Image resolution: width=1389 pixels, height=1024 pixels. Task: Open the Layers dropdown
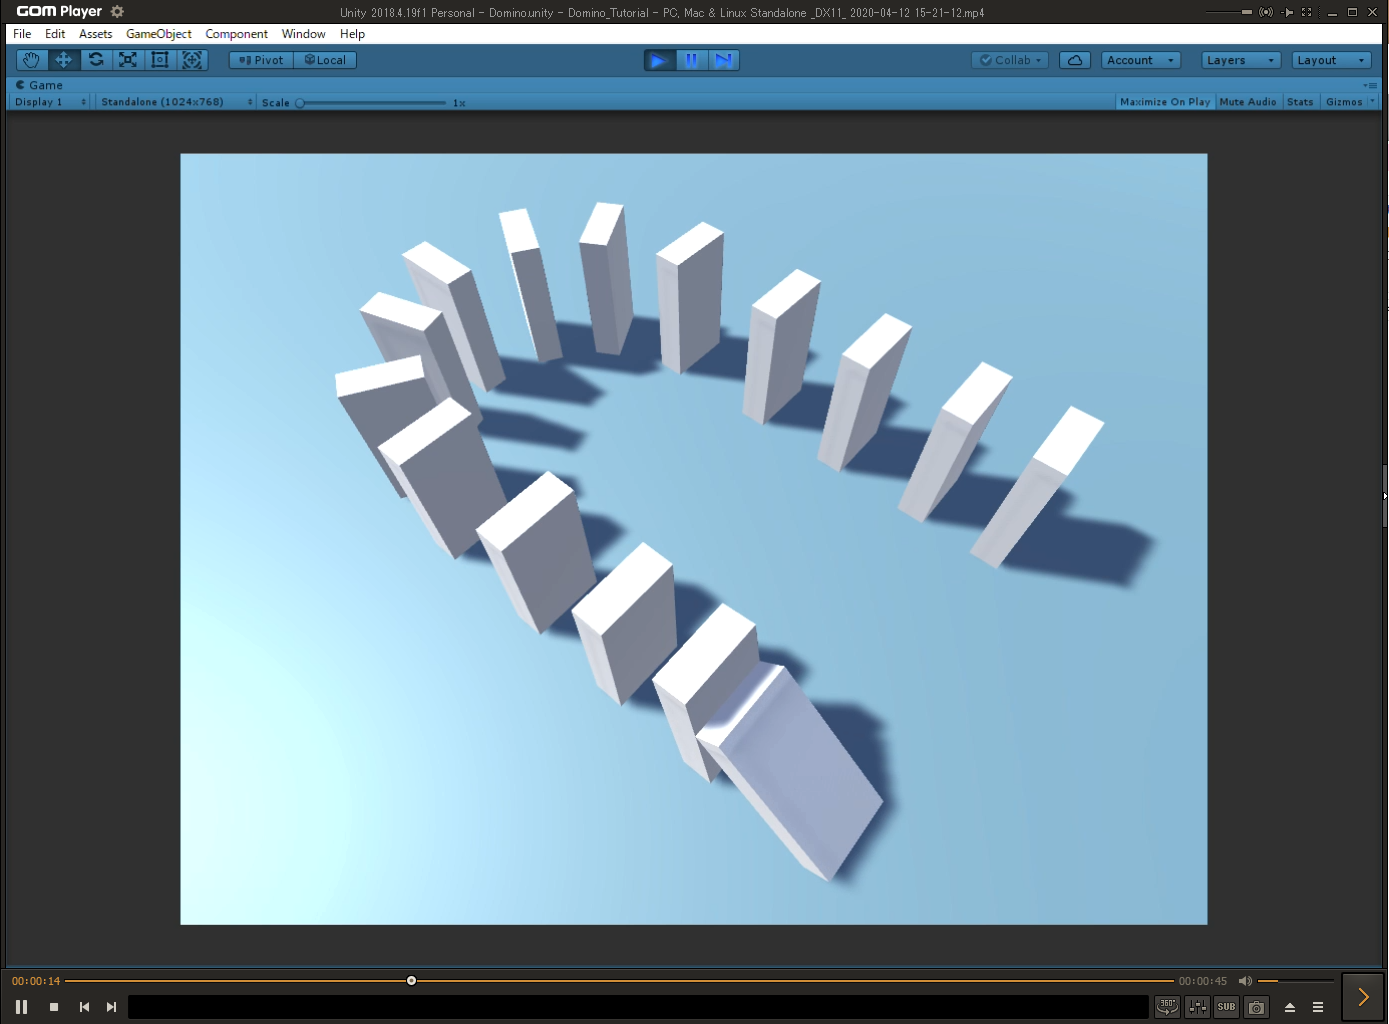(x=1241, y=60)
